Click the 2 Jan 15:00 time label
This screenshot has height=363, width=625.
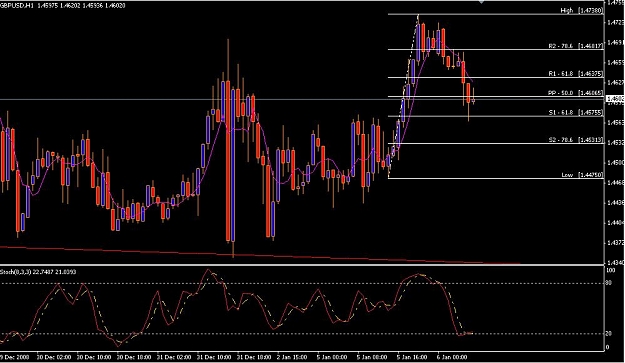293,357
